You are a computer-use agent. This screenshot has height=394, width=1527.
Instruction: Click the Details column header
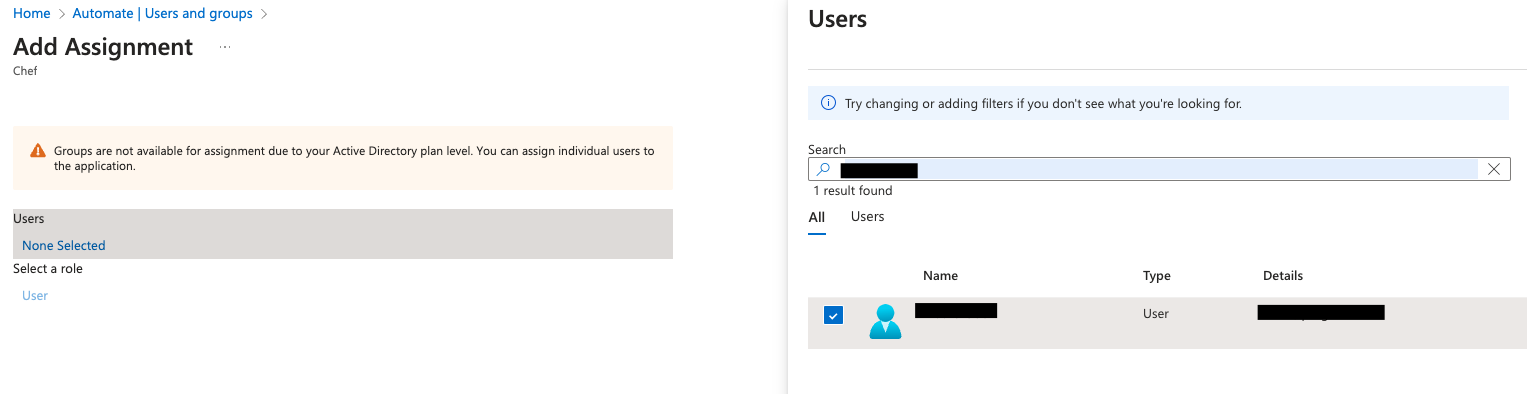(1283, 276)
